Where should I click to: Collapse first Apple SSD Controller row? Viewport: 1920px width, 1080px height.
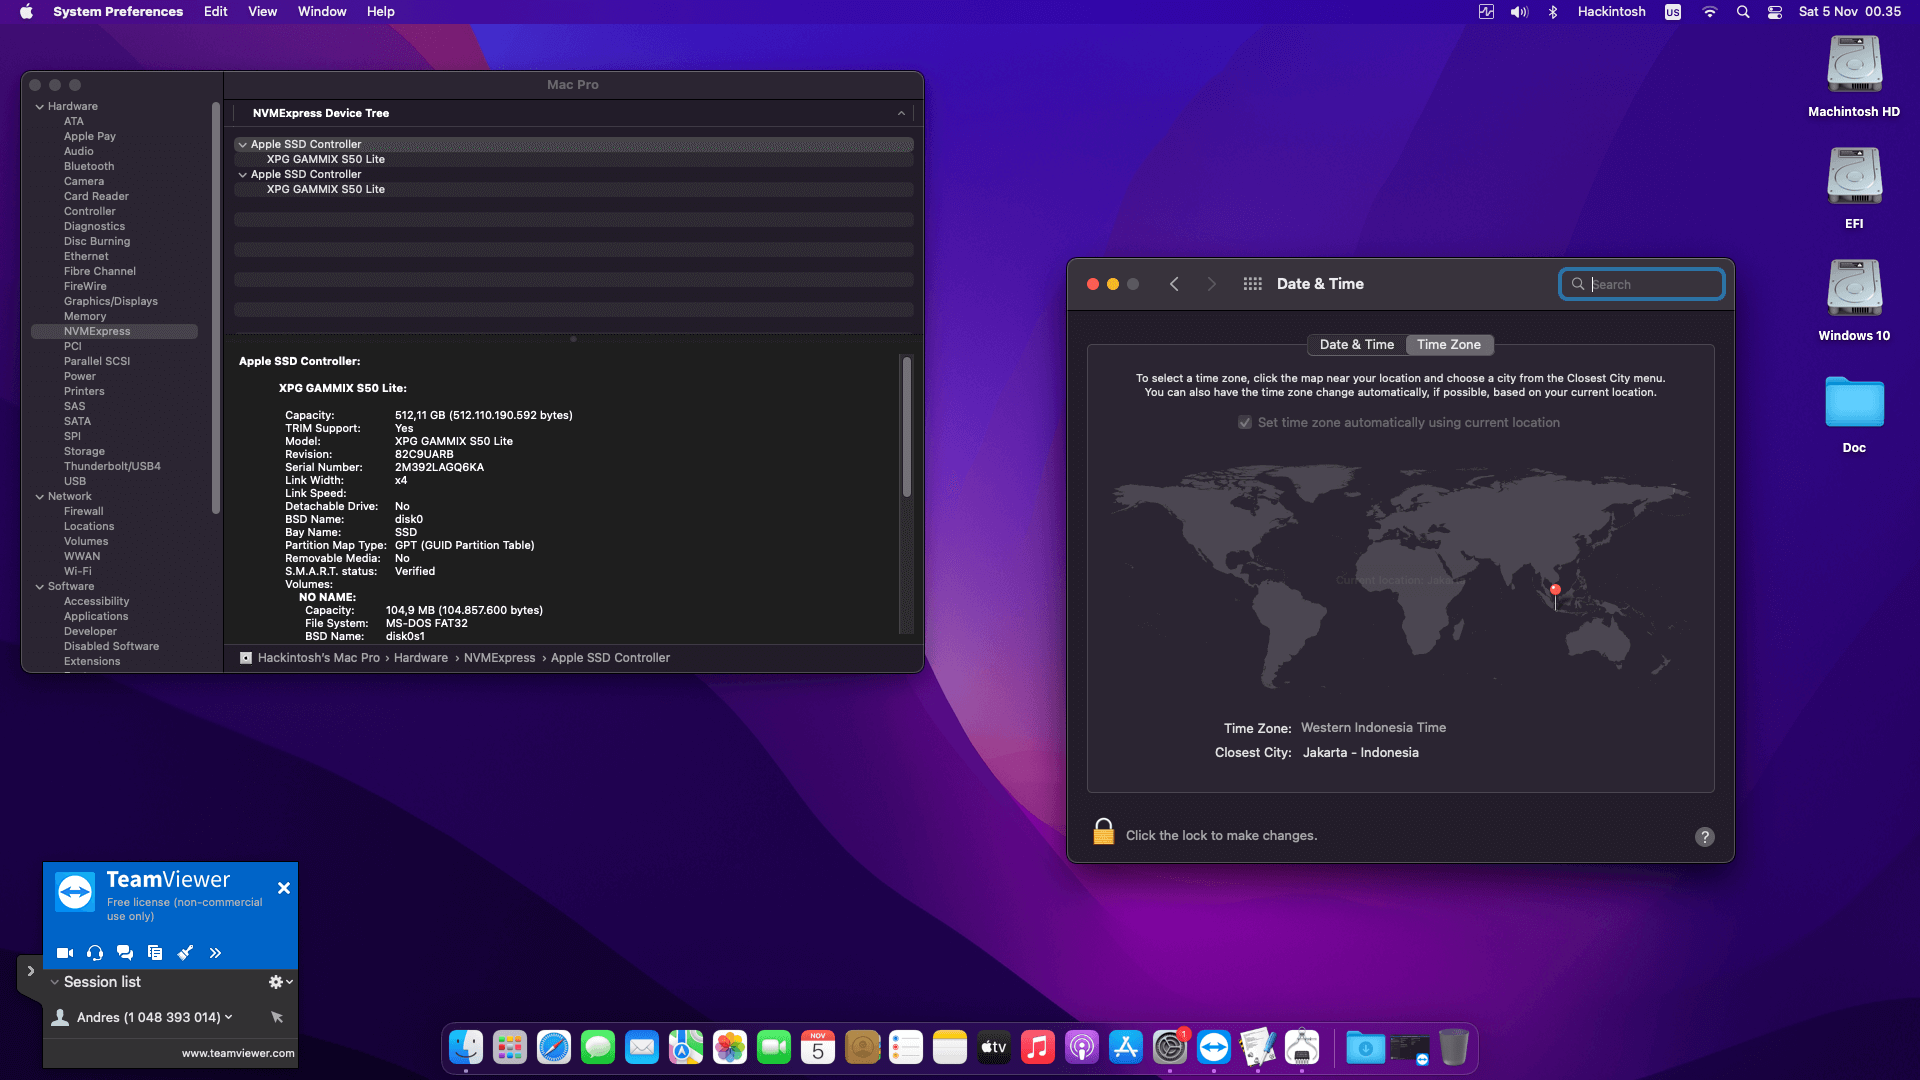242,144
